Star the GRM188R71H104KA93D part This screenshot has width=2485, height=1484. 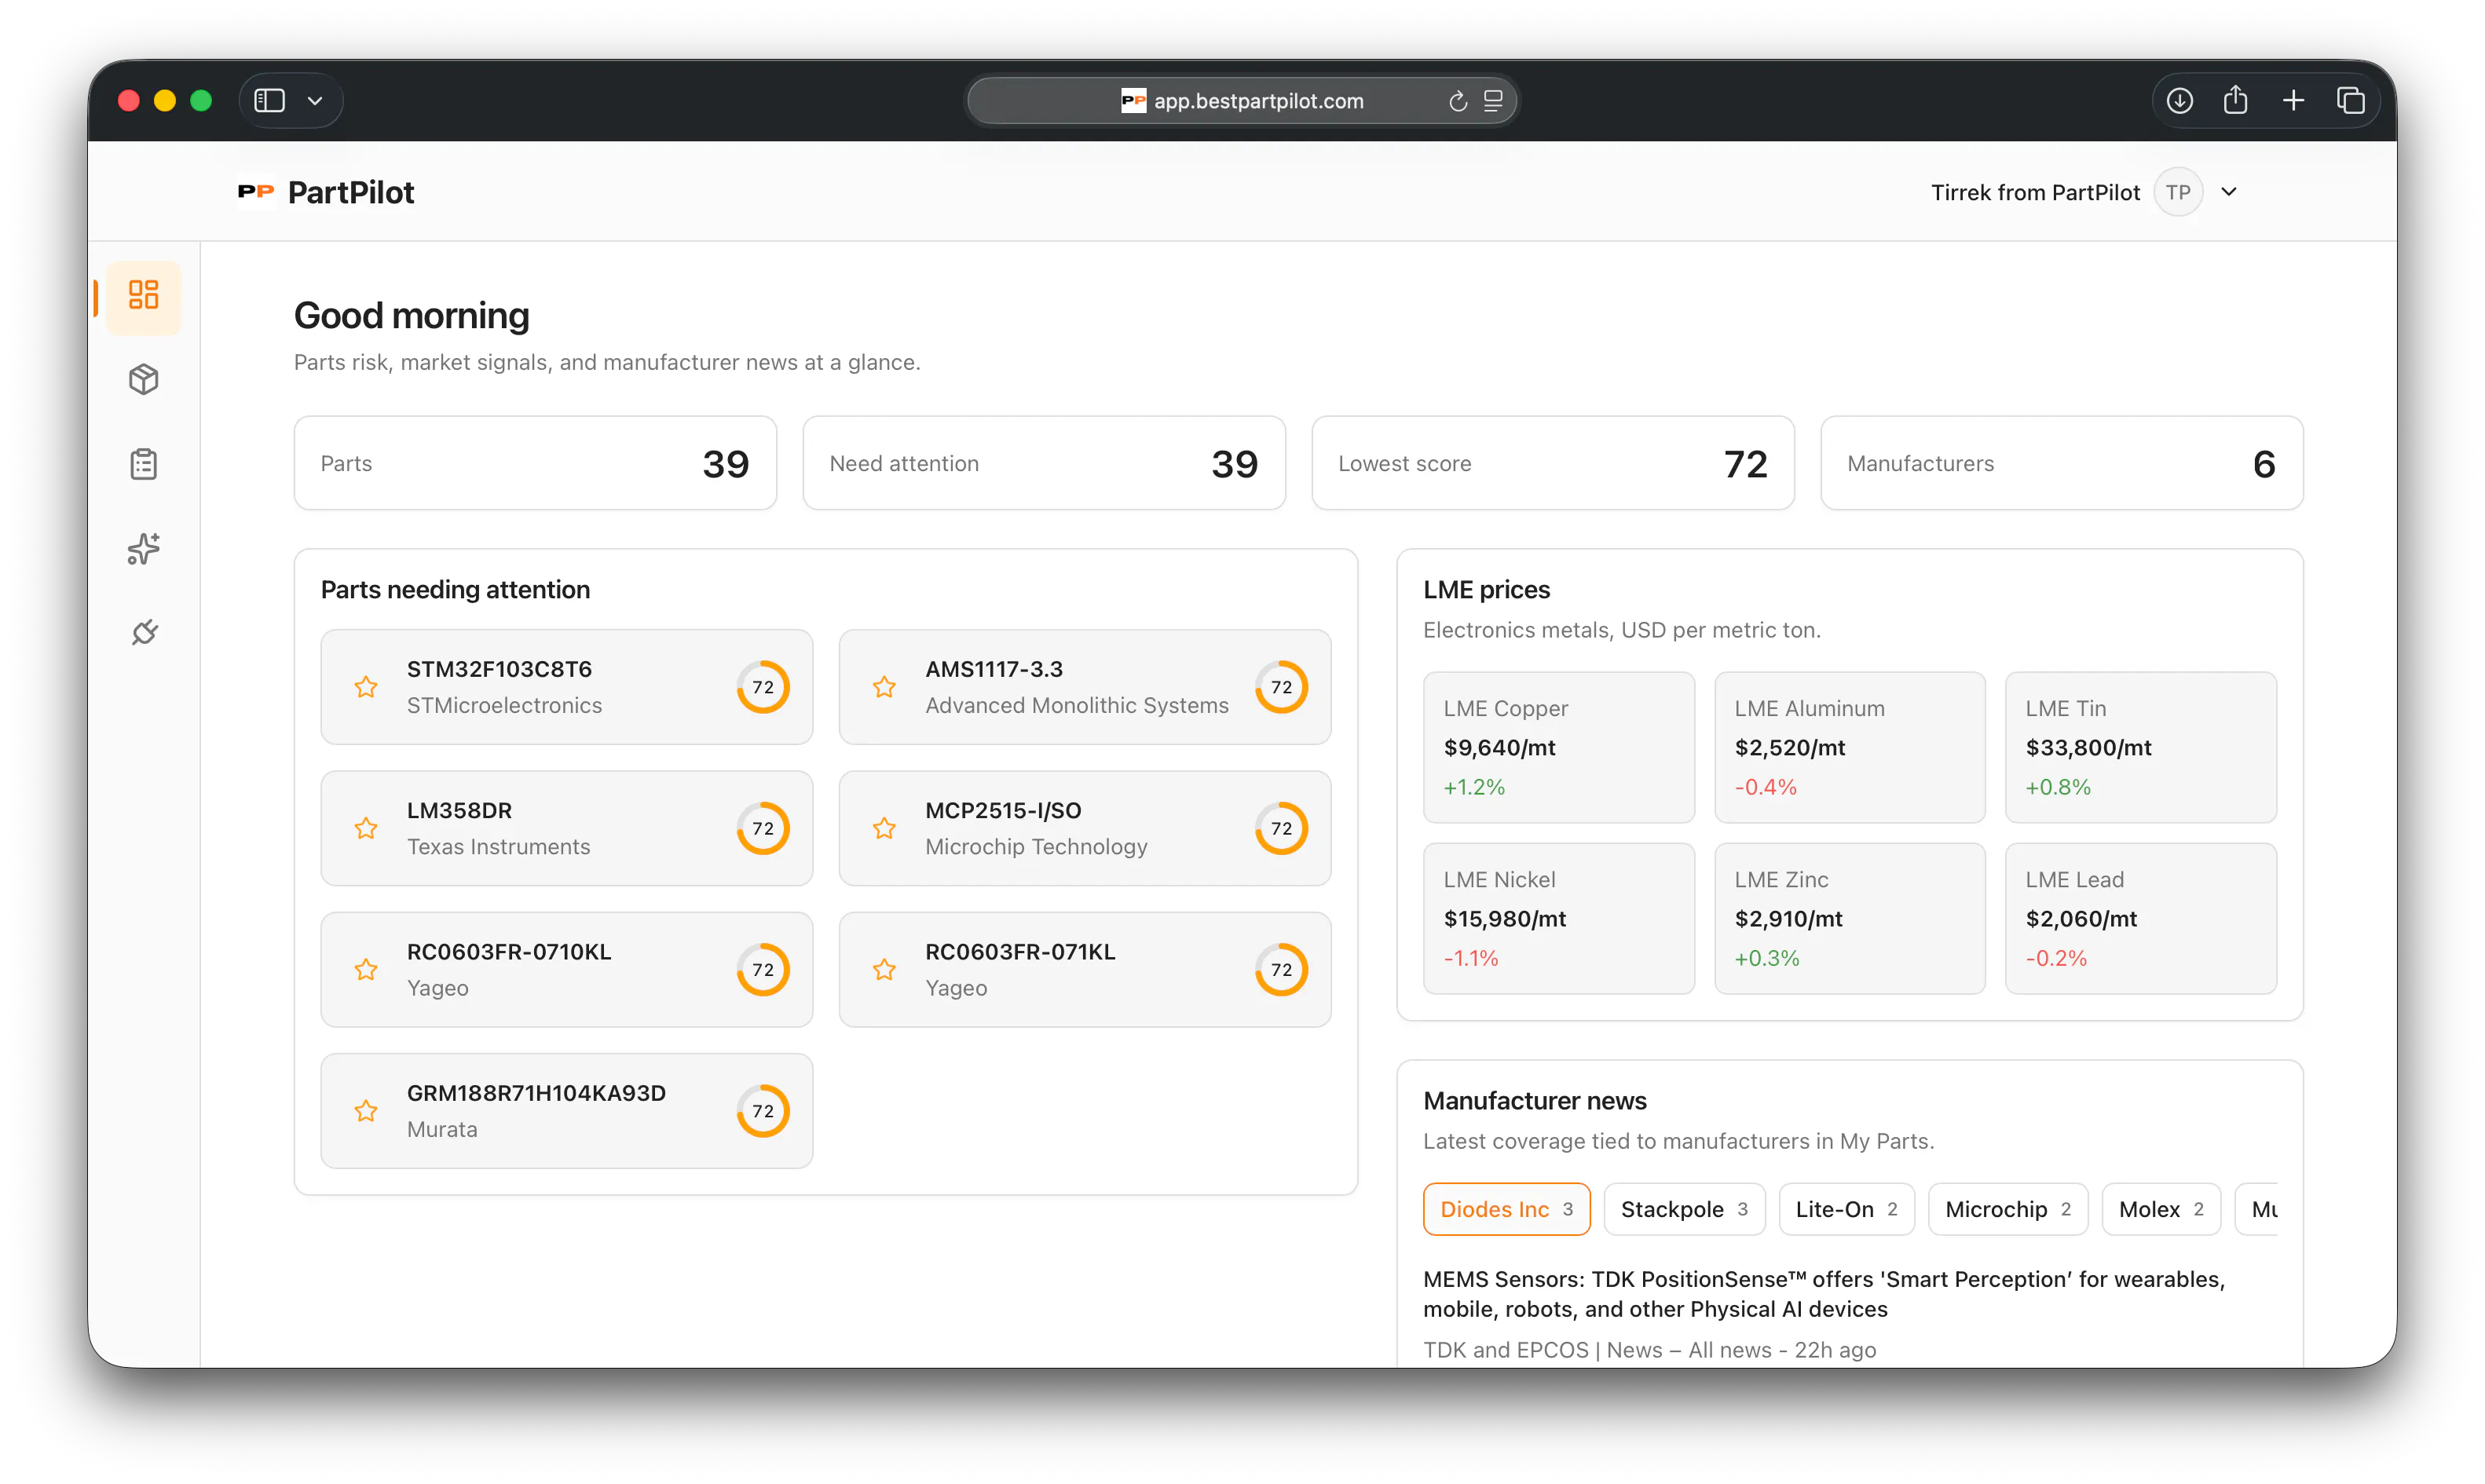pos(366,1111)
